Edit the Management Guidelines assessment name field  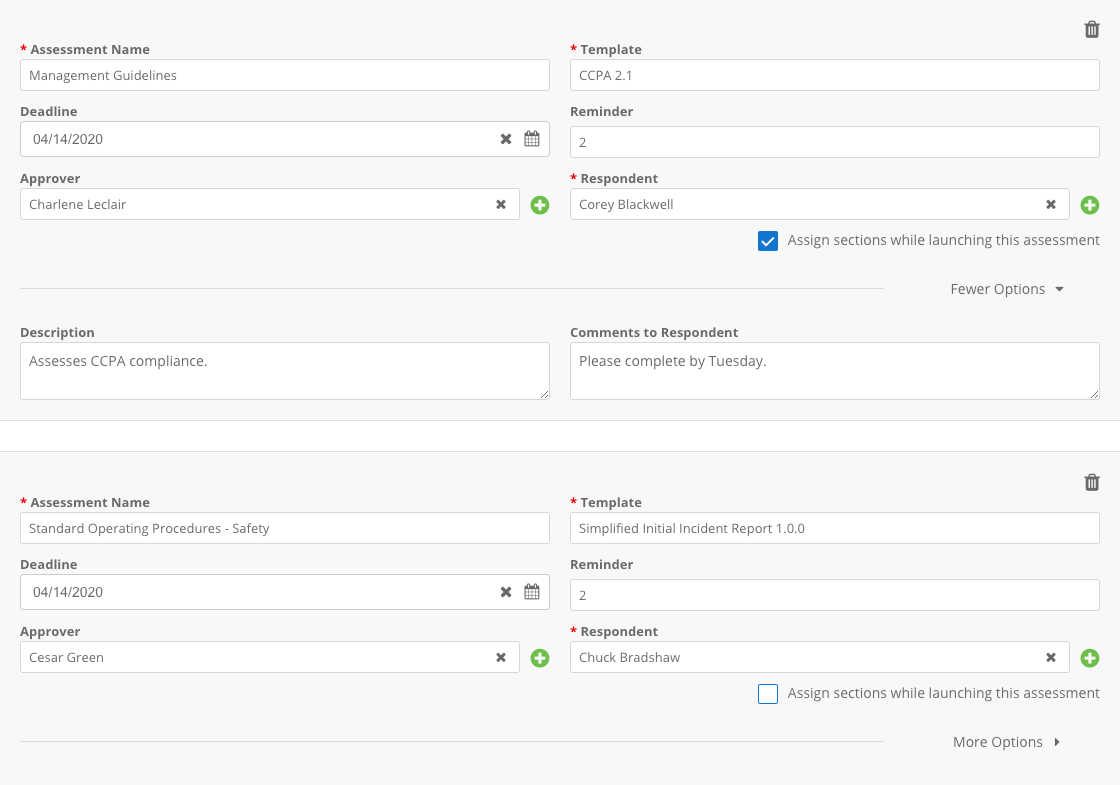coord(285,75)
